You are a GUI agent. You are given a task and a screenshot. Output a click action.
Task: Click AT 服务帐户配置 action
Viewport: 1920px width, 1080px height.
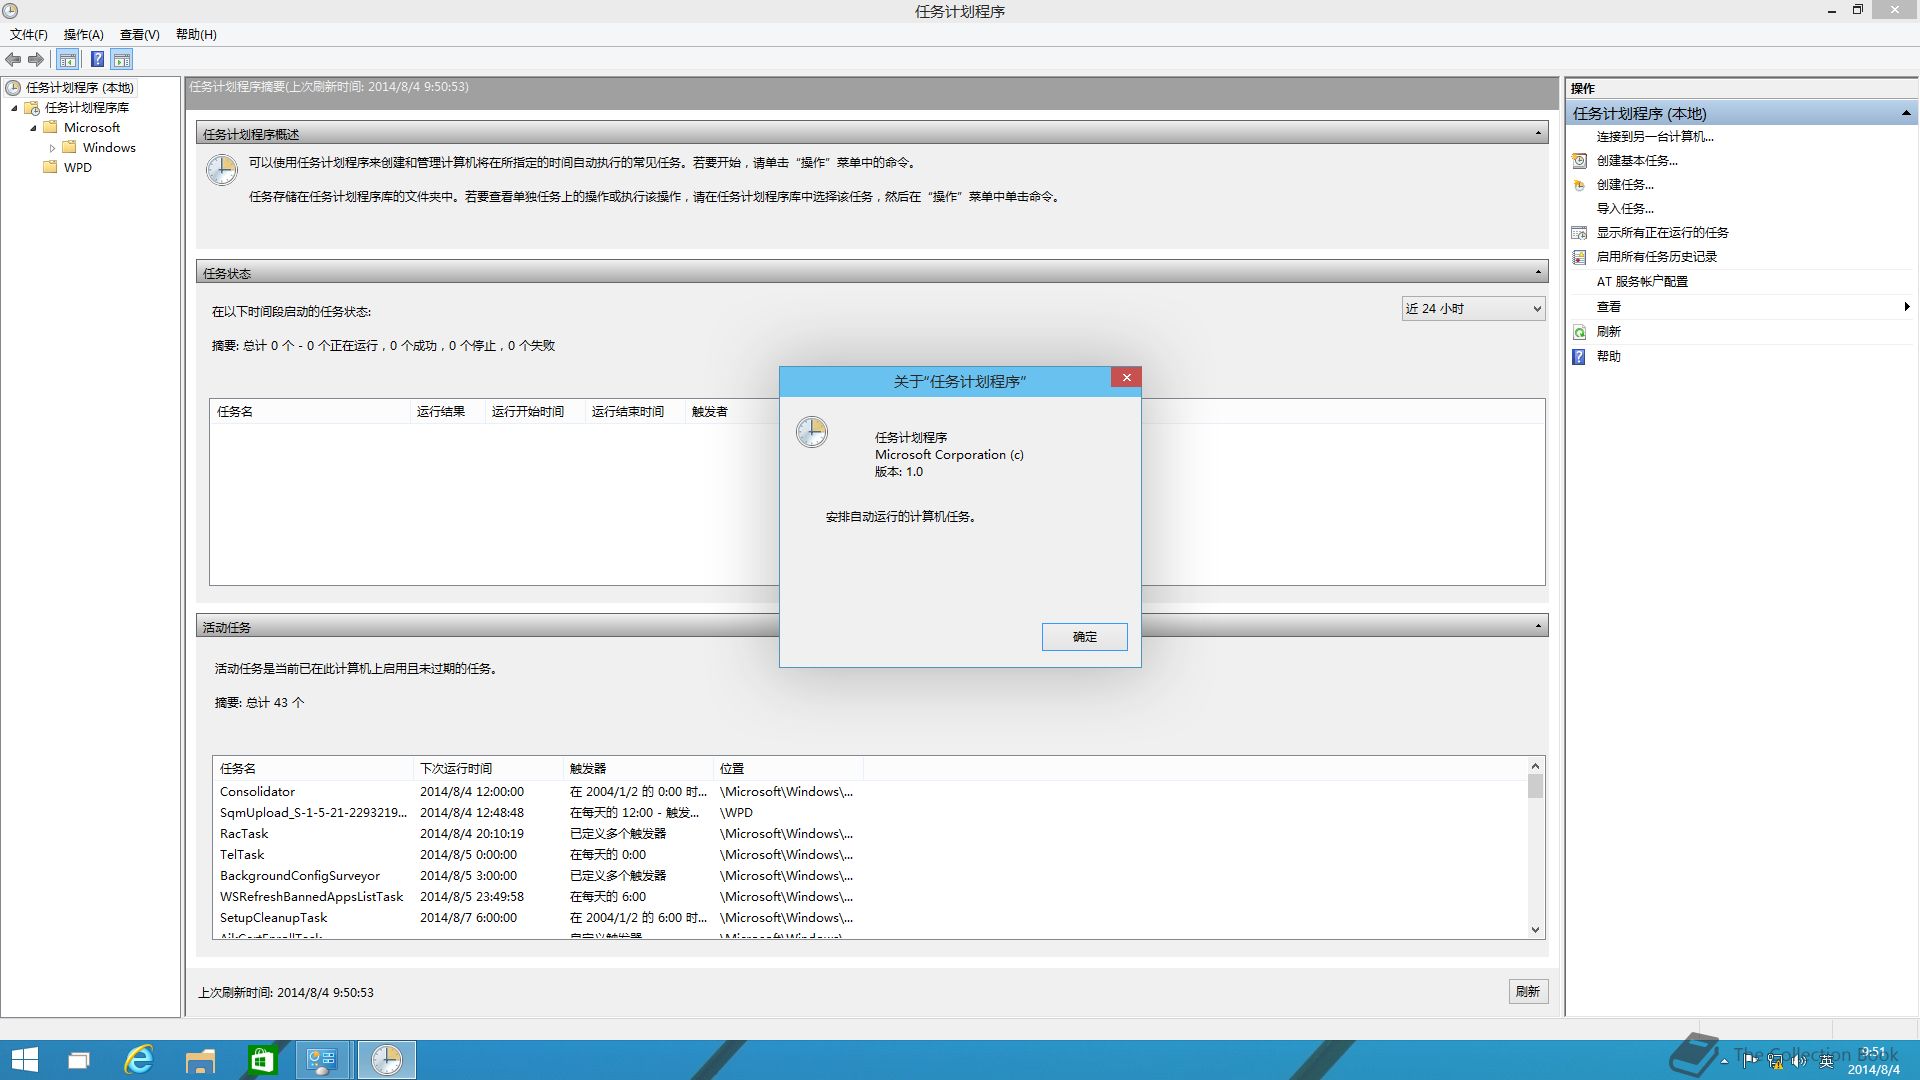pos(1642,282)
